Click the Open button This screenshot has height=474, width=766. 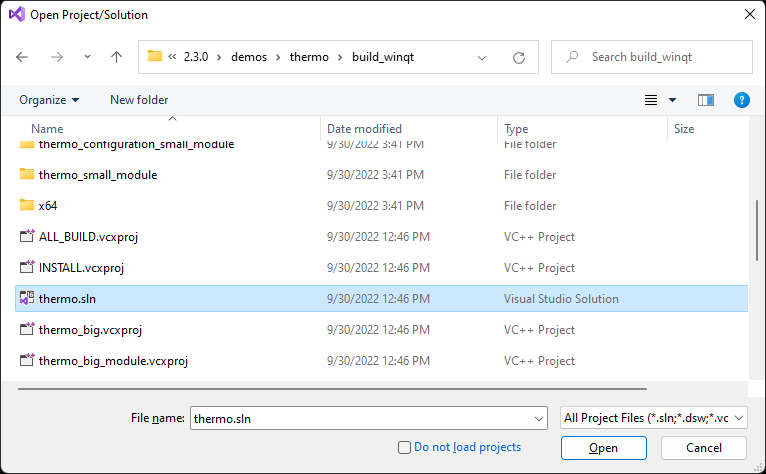click(x=603, y=448)
